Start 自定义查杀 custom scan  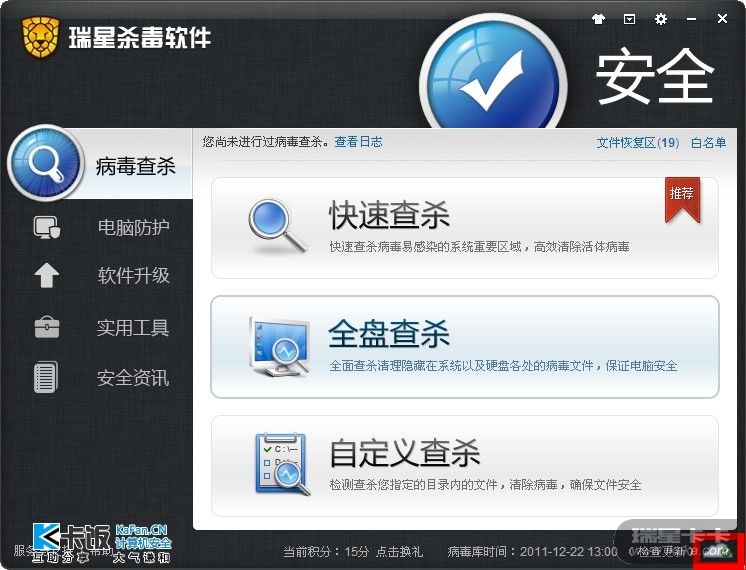(x=465, y=465)
